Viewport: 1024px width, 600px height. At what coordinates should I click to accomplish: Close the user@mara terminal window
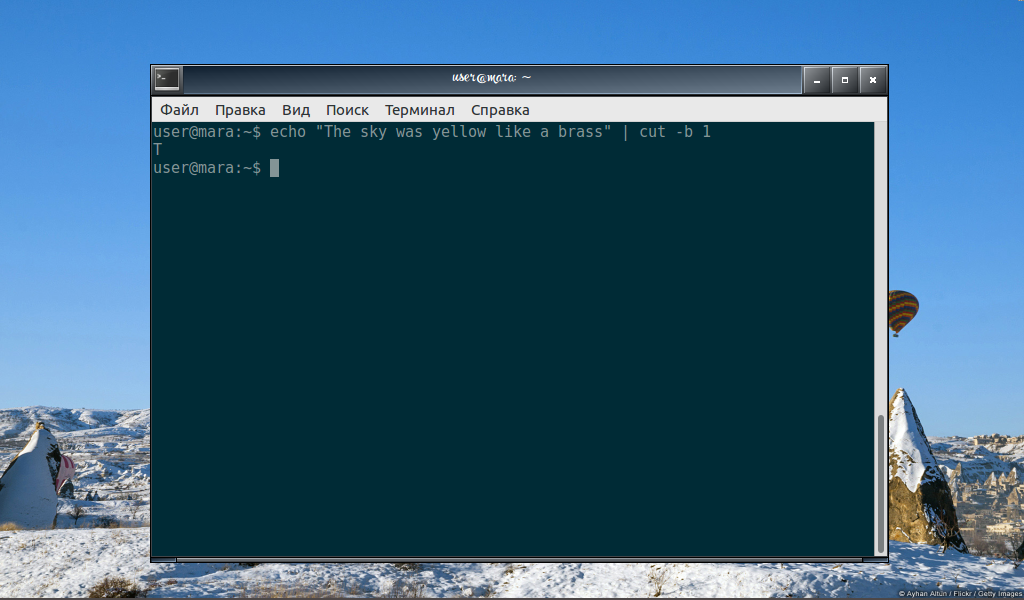click(872, 80)
